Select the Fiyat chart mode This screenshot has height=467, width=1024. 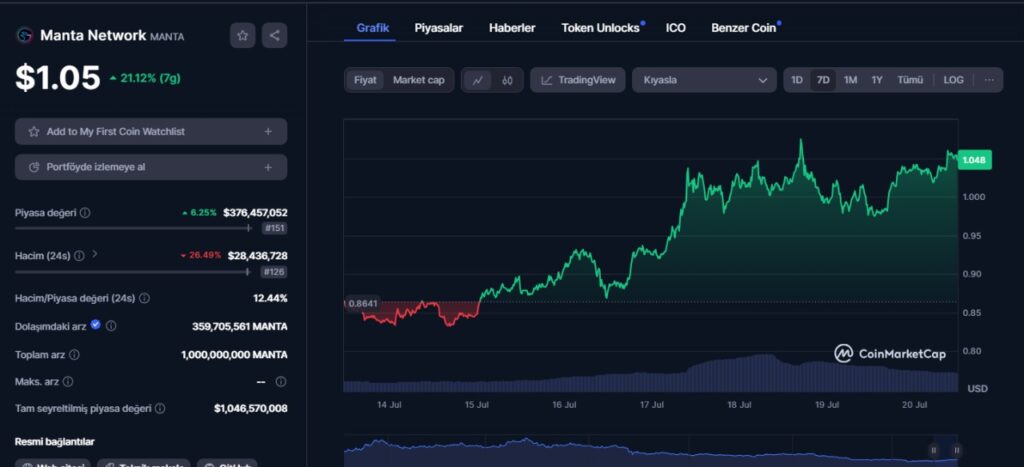click(x=365, y=80)
